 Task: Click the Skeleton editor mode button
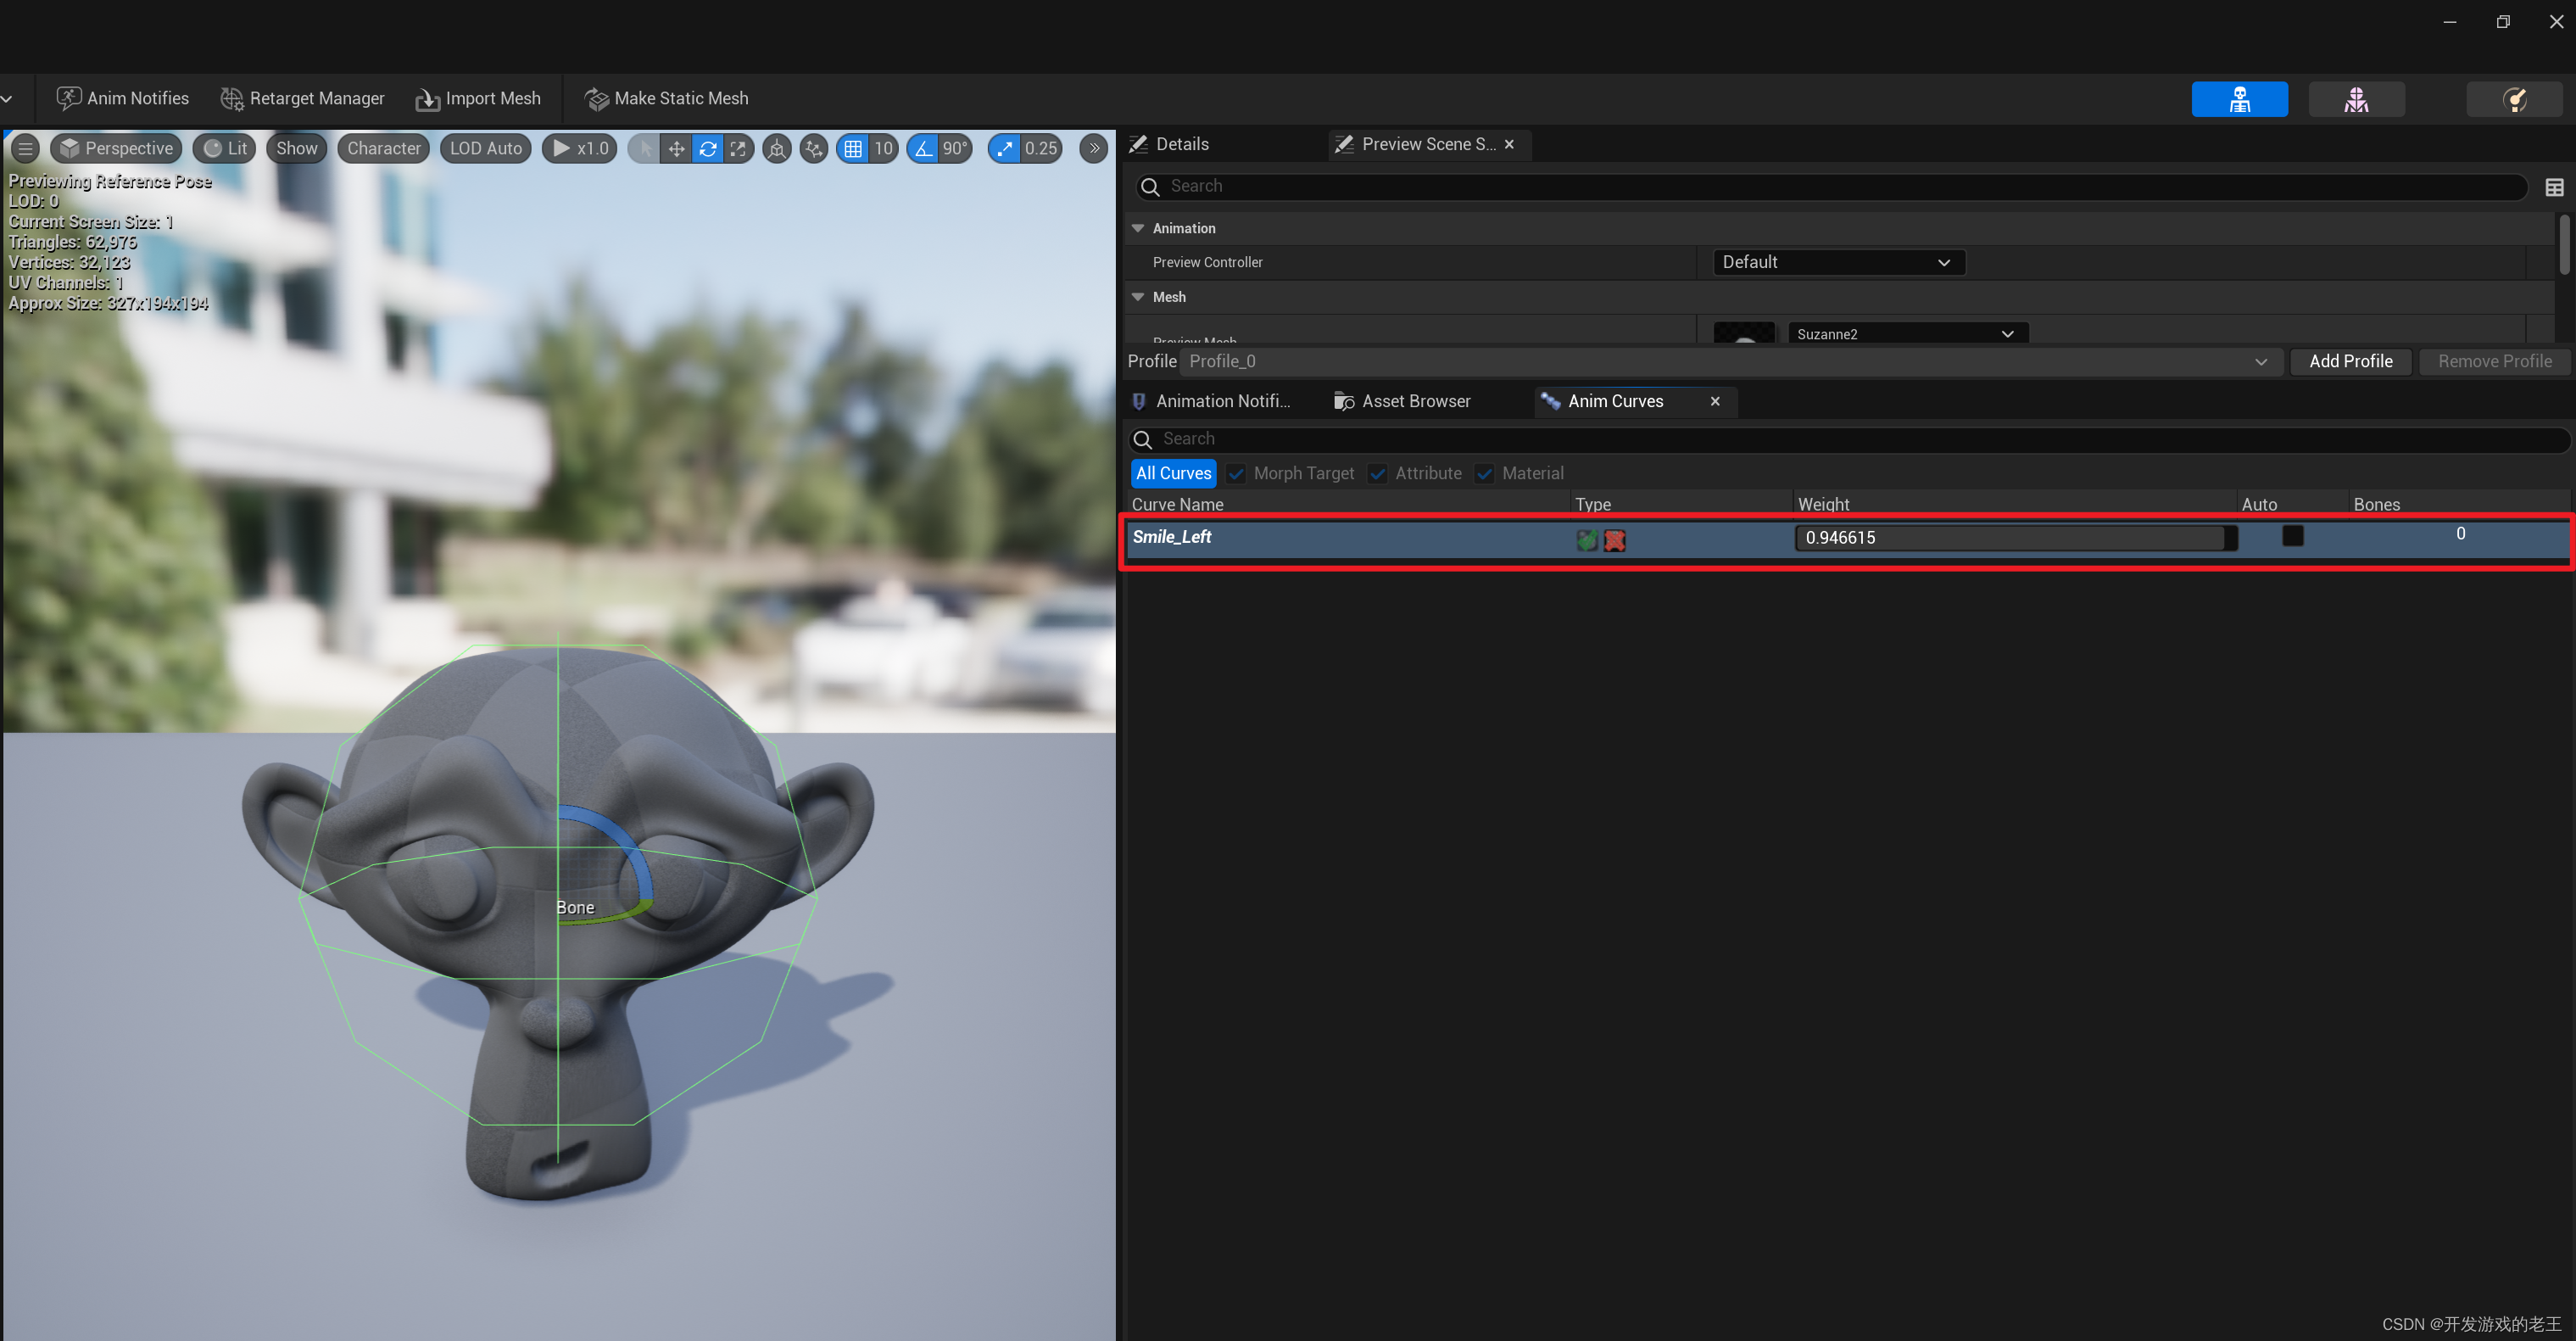pos(2239,99)
